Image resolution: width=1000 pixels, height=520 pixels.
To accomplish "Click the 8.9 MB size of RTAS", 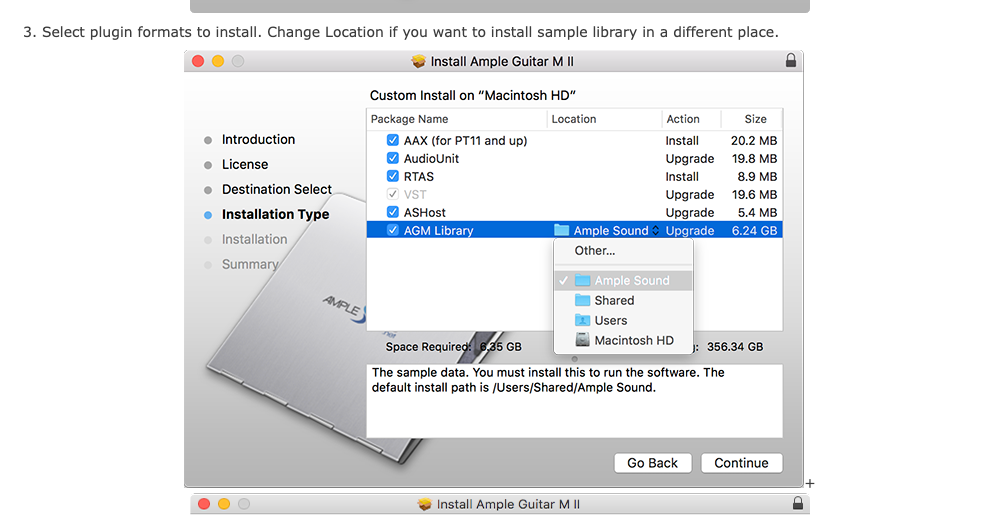I will tap(757, 176).
